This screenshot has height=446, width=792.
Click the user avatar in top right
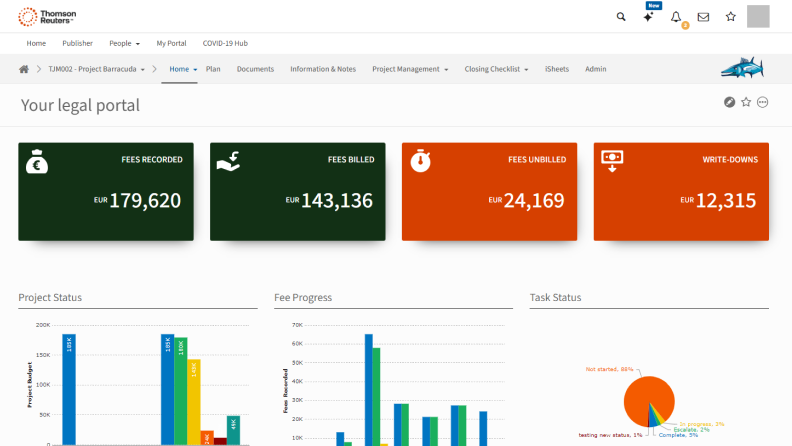click(x=758, y=16)
